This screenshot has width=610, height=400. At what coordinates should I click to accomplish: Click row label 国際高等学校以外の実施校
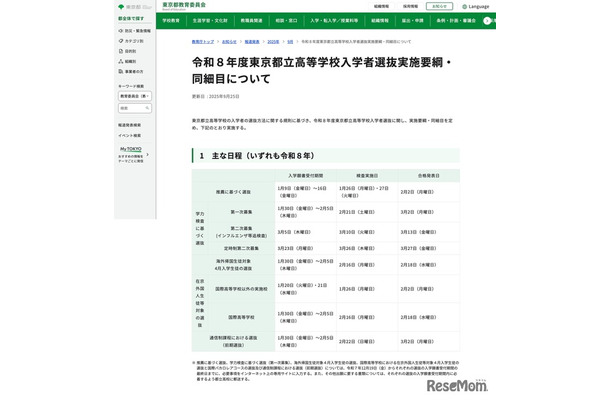click(x=241, y=289)
